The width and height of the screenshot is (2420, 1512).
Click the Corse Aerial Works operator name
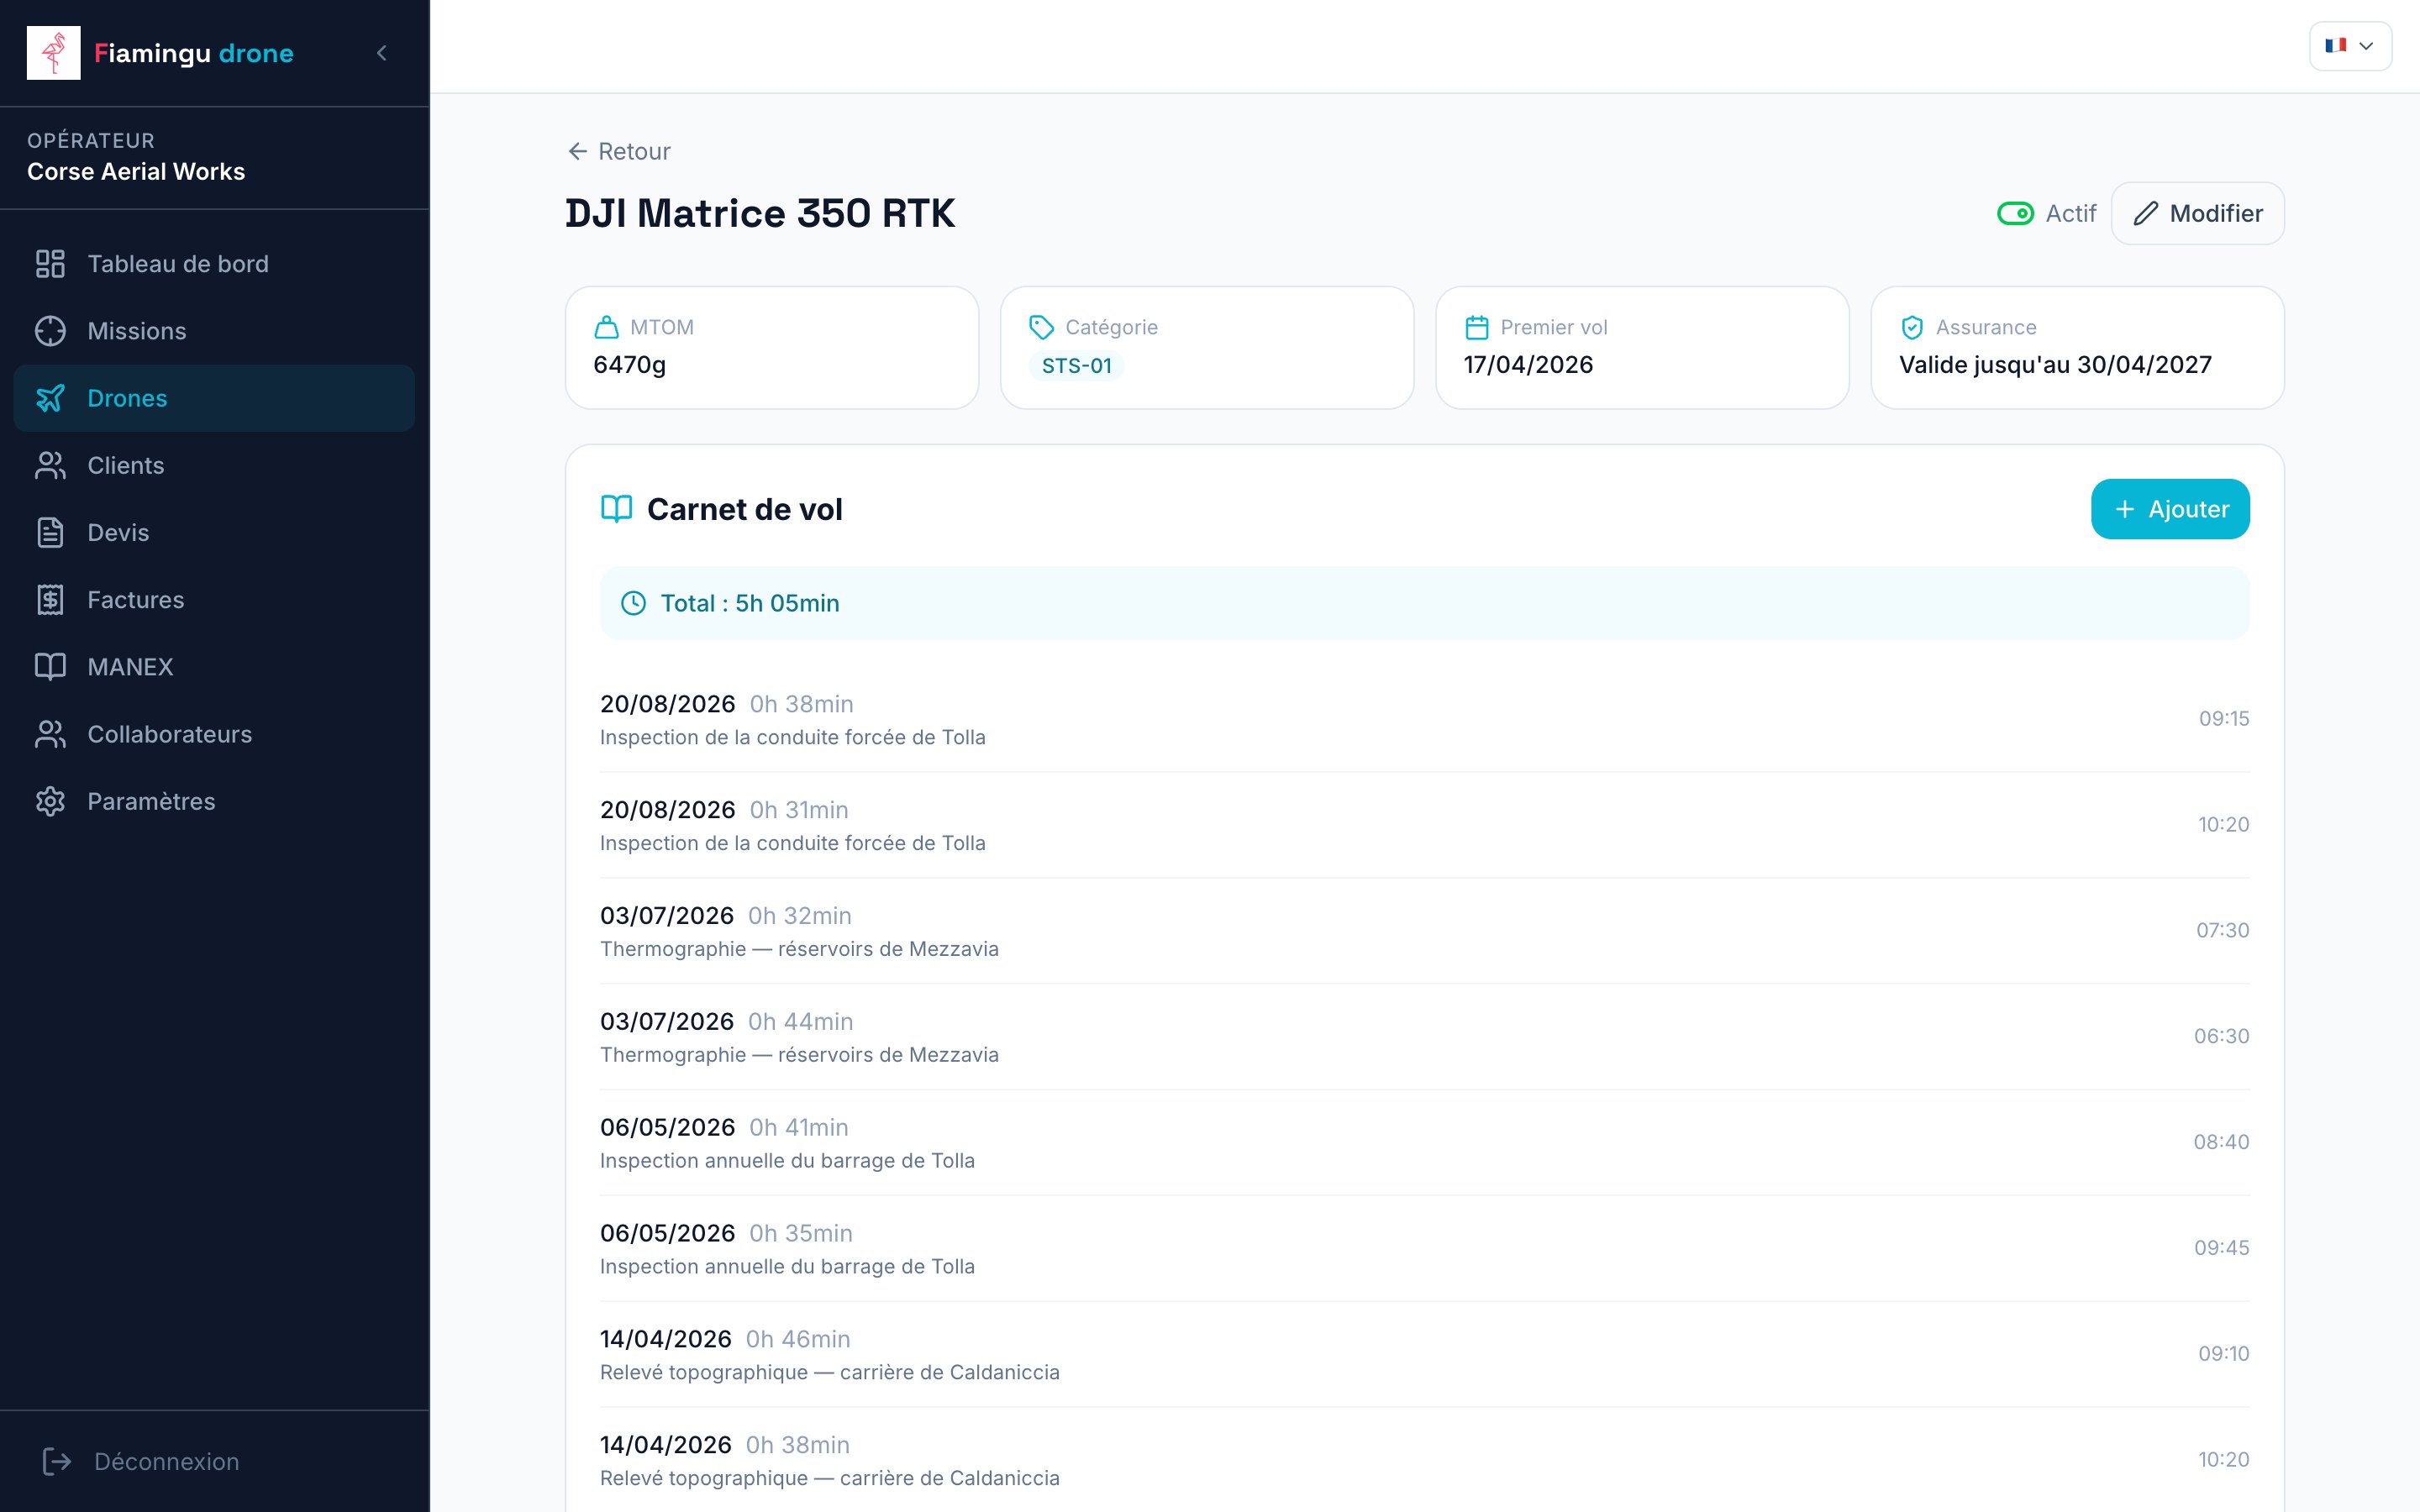(136, 172)
